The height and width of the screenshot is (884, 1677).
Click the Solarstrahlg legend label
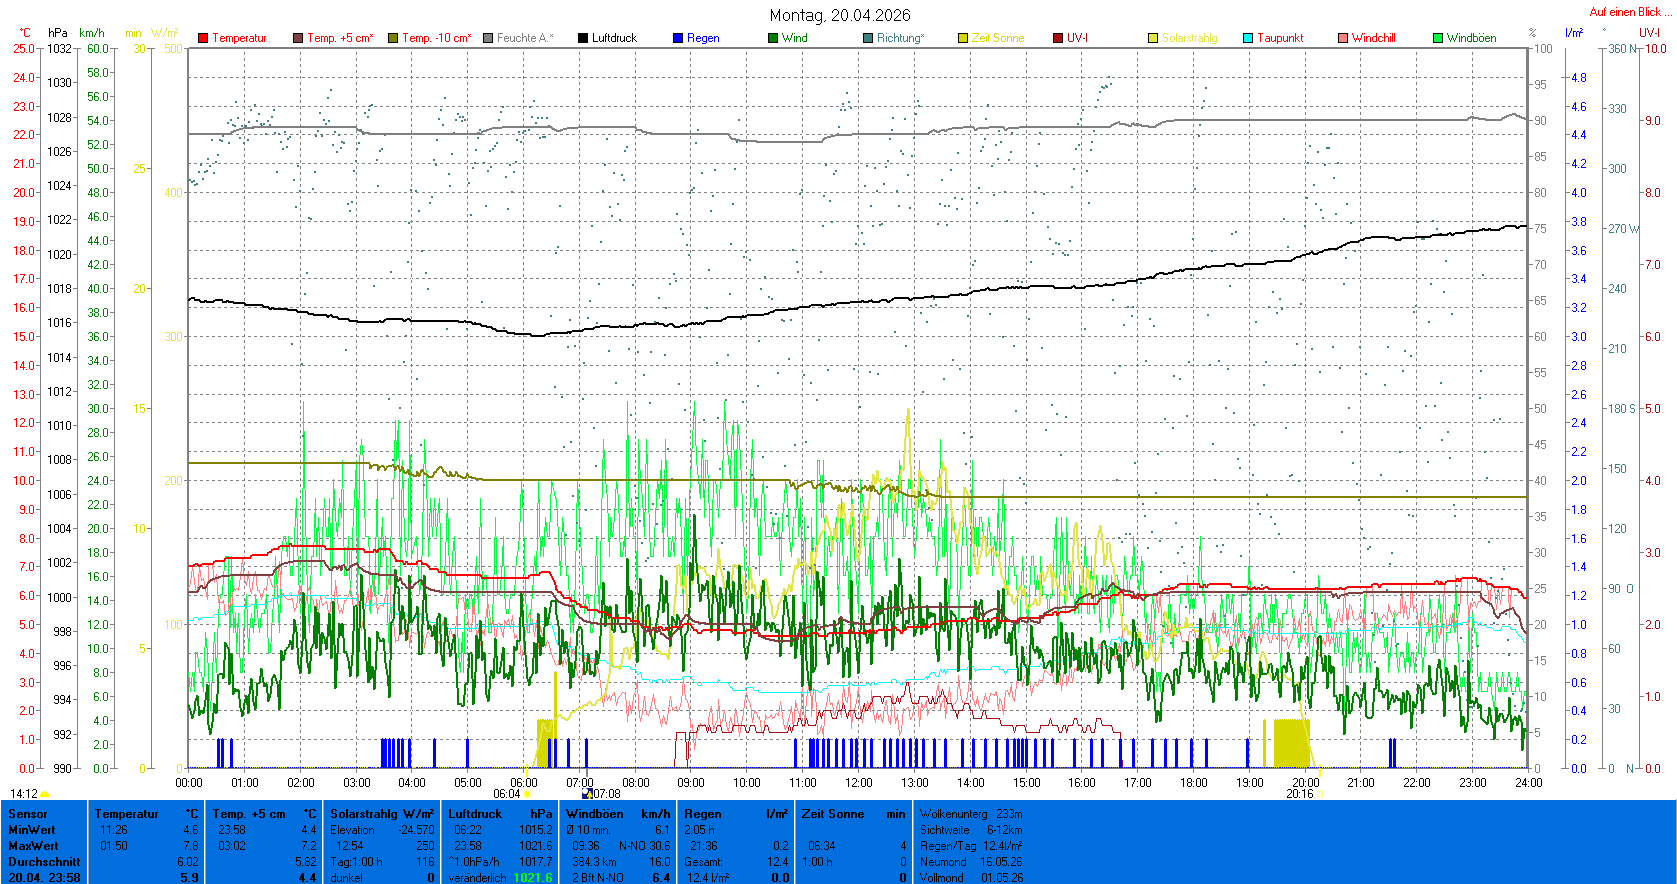point(1189,38)
